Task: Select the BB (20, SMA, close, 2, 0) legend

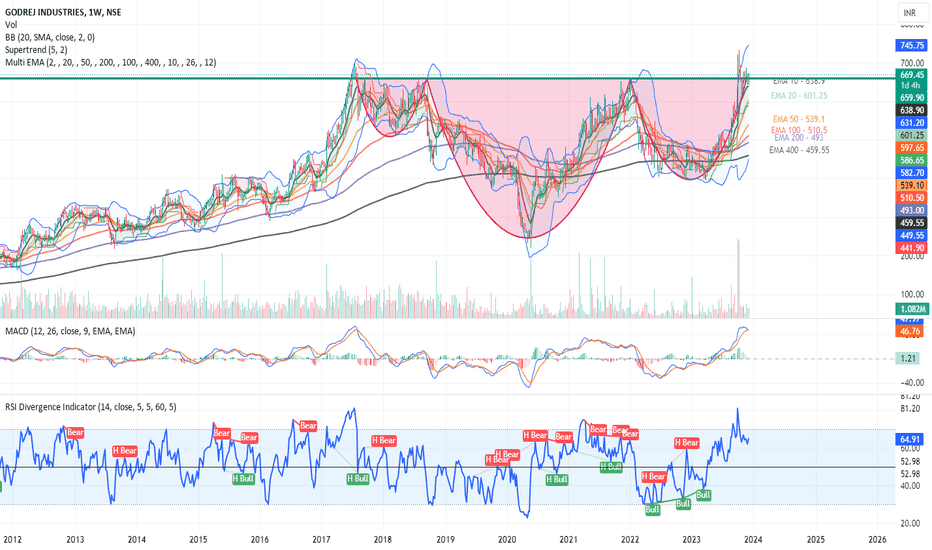Action: (x=50, y=37)
